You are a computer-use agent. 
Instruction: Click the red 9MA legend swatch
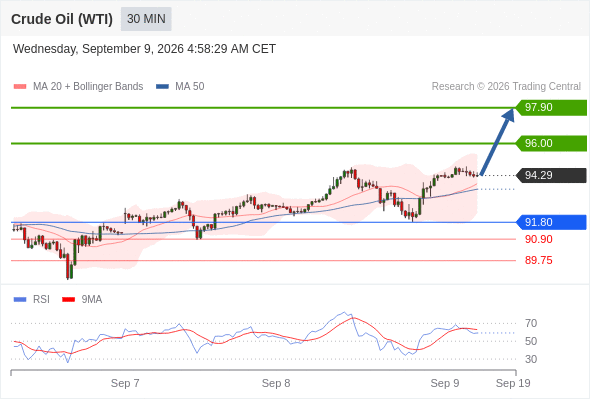point(68,300)
